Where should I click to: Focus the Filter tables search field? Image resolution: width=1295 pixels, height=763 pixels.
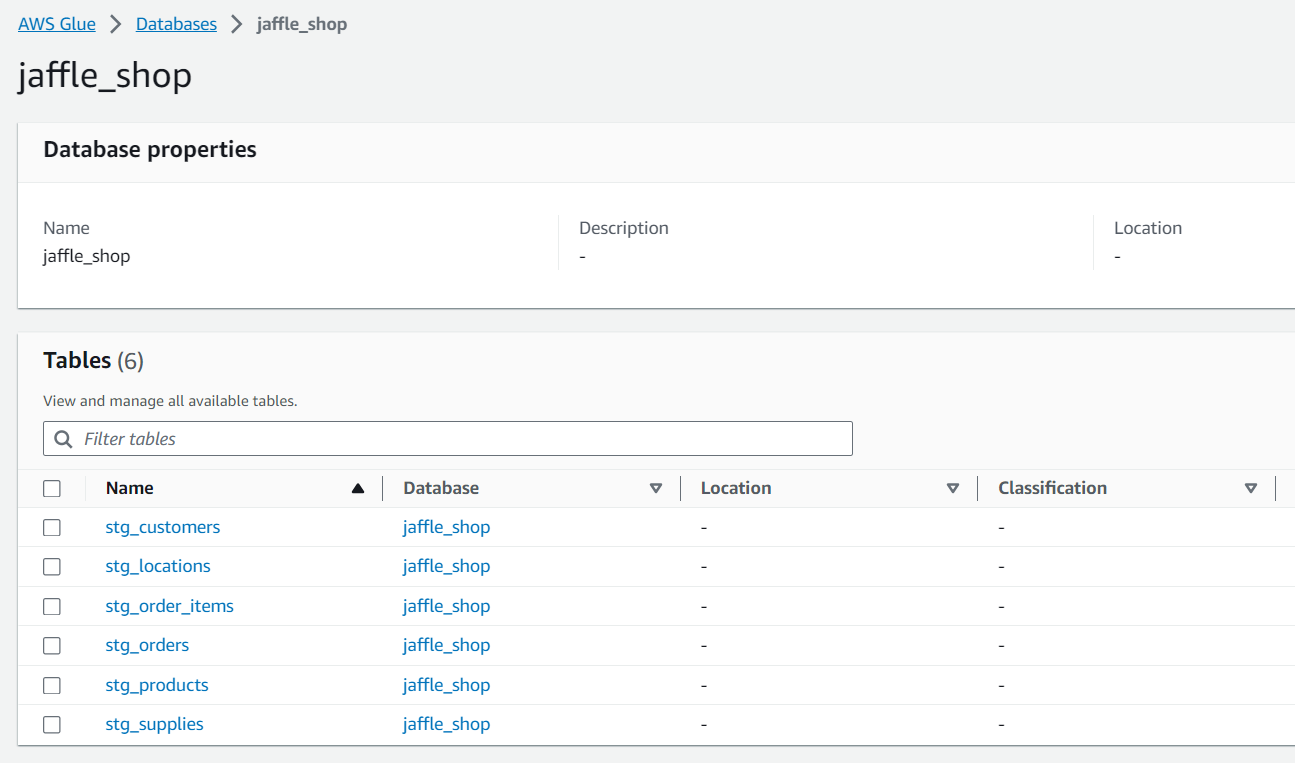460,439
